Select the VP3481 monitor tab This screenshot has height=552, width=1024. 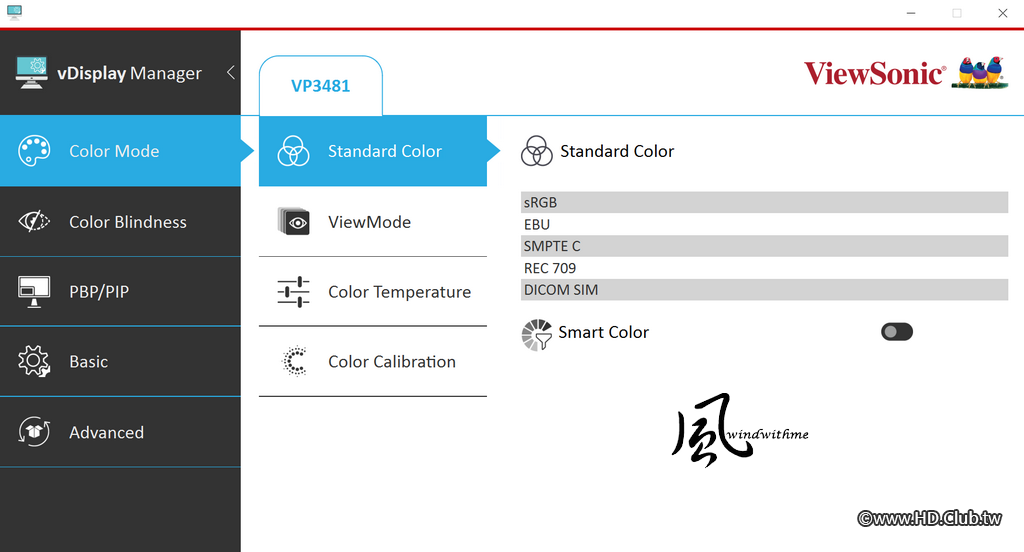[x=321, y=86]
